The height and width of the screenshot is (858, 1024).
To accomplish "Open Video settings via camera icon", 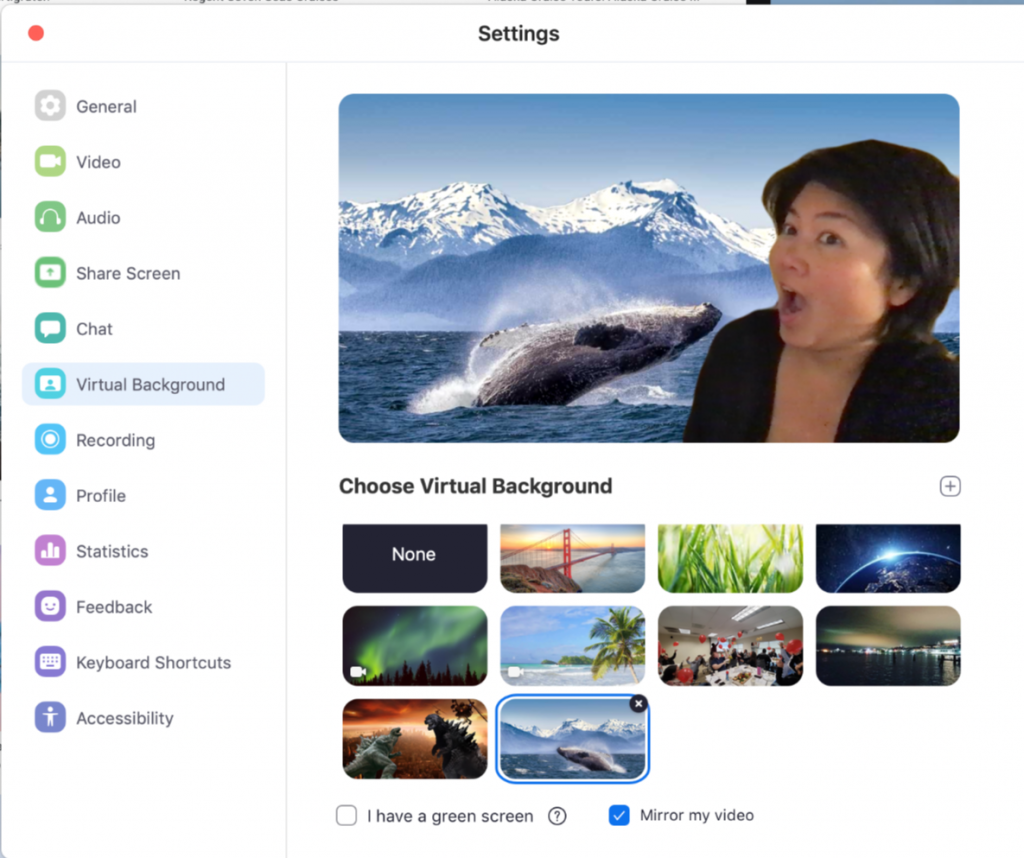I will tap(50, 162).
